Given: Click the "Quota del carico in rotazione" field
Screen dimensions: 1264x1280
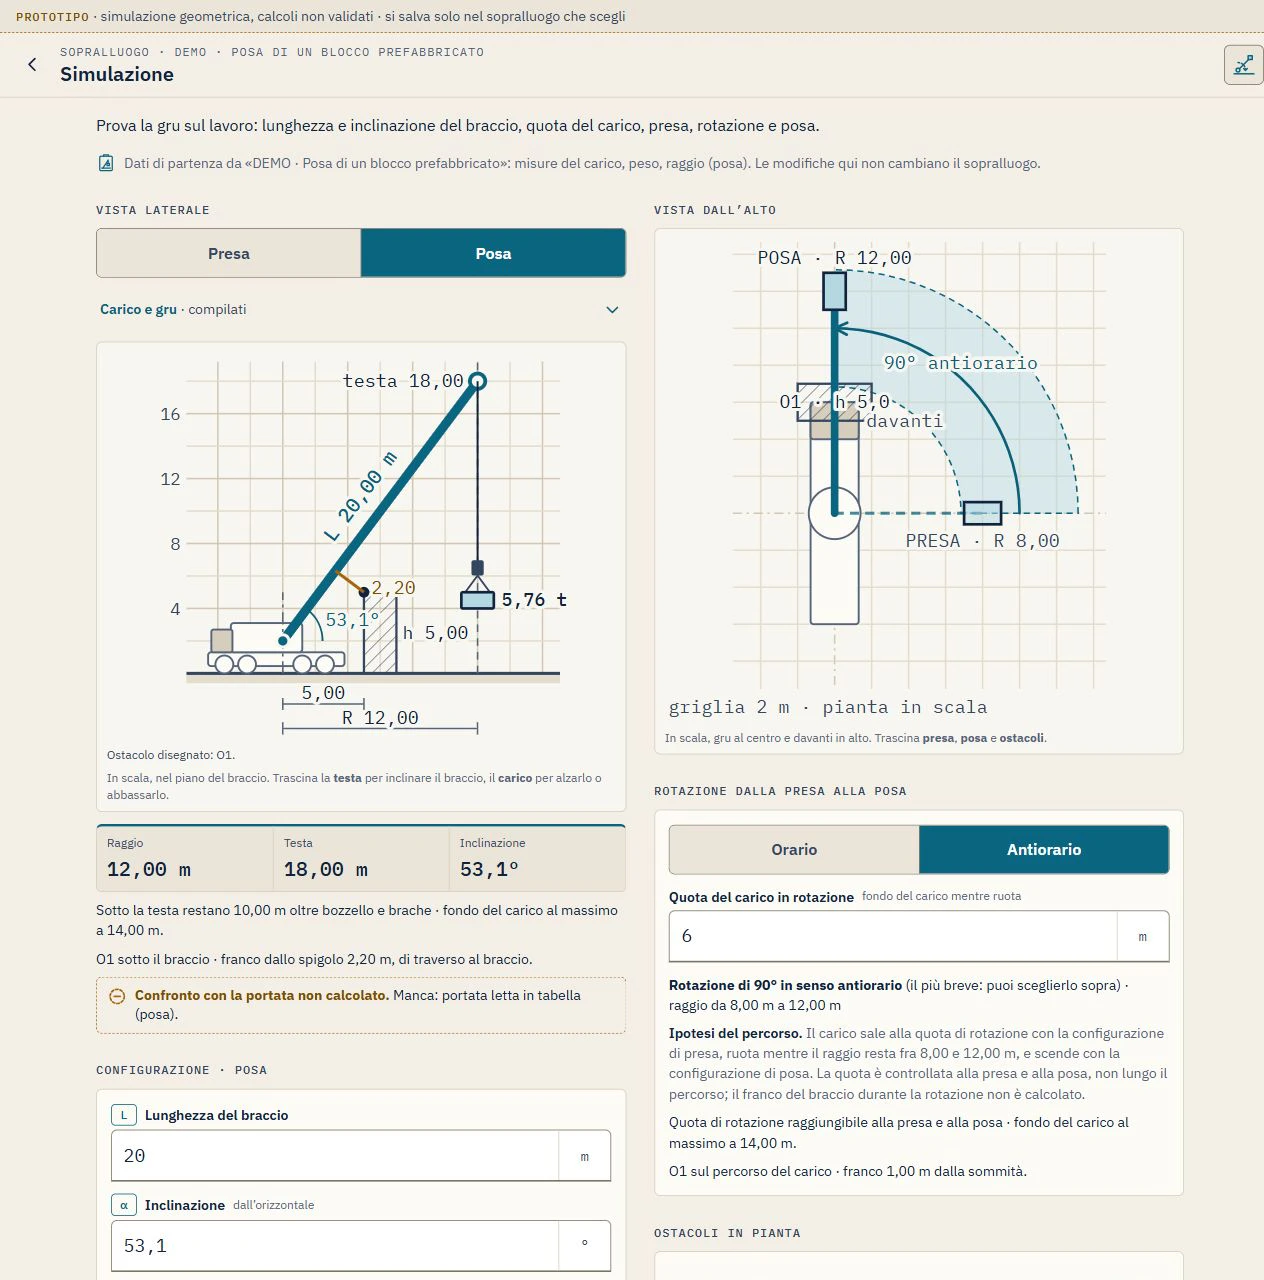Looking at the screenshot, I should [919, 936].
